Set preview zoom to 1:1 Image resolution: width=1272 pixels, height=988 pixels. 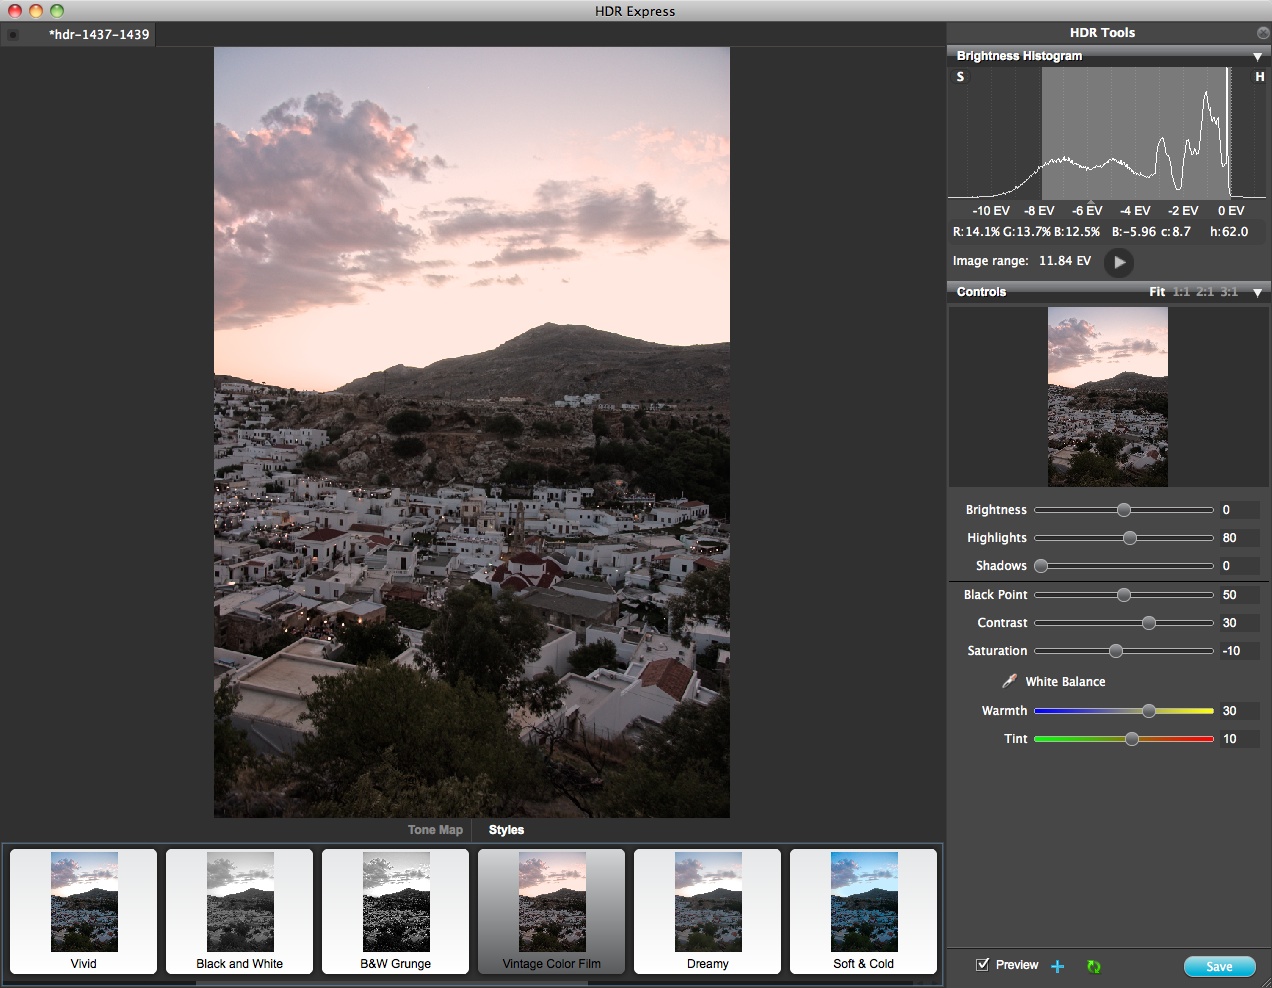[x=1181, y=292]
